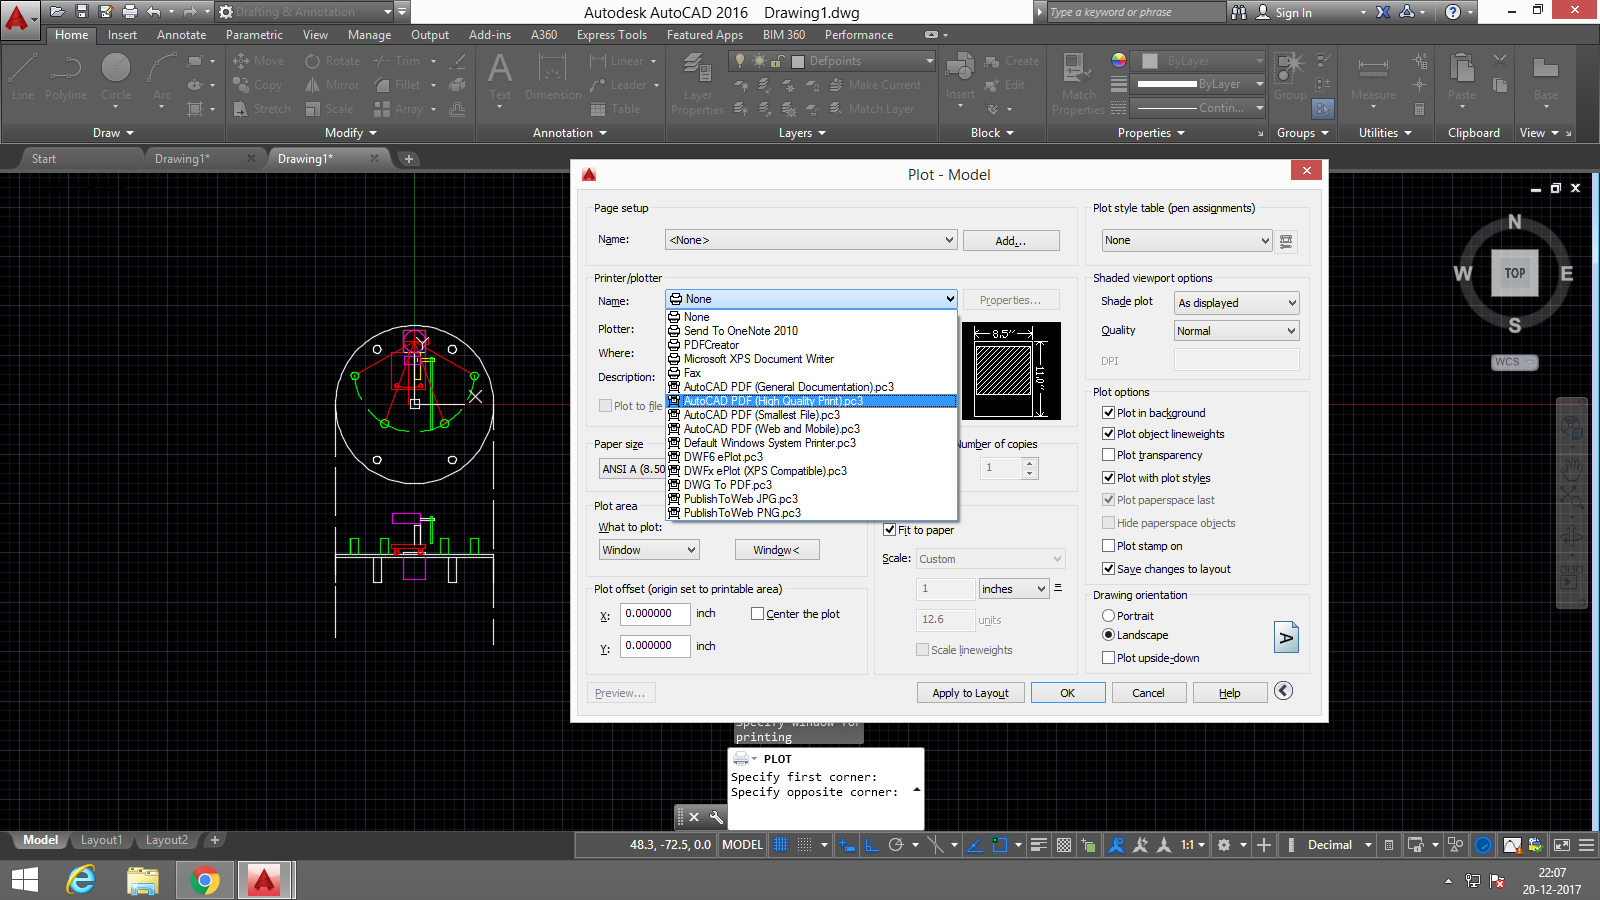
Task: Click Add... page setup button
Action: (1011, 241)
